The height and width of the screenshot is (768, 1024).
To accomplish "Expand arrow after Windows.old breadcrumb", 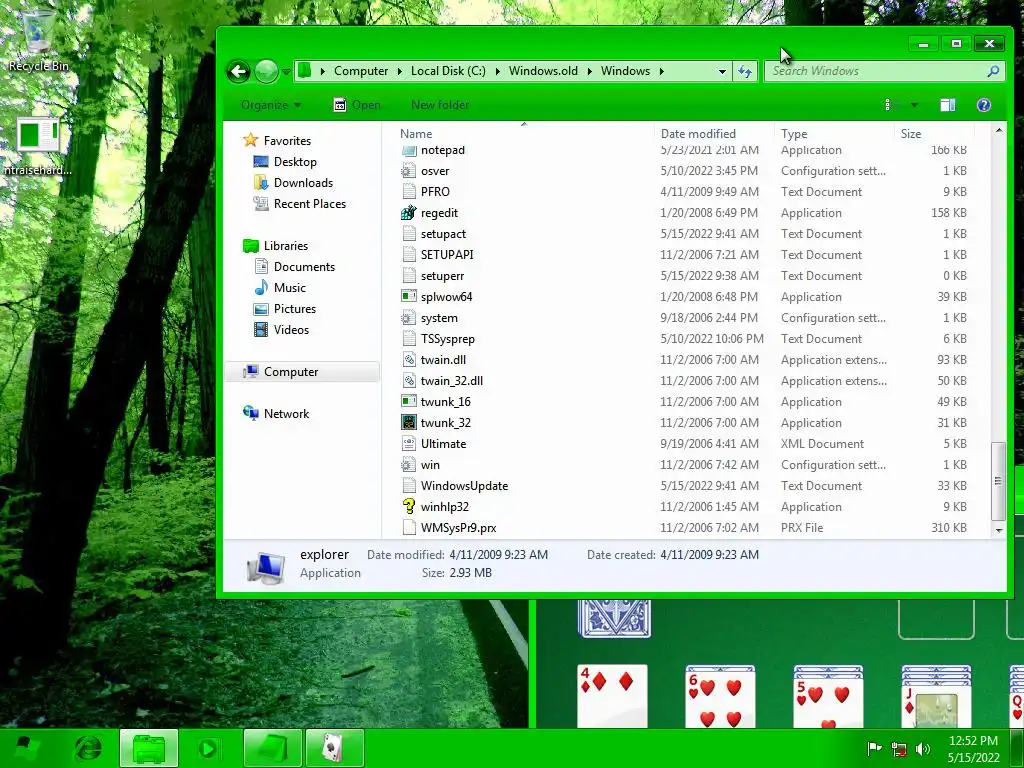I will [589, 71].
